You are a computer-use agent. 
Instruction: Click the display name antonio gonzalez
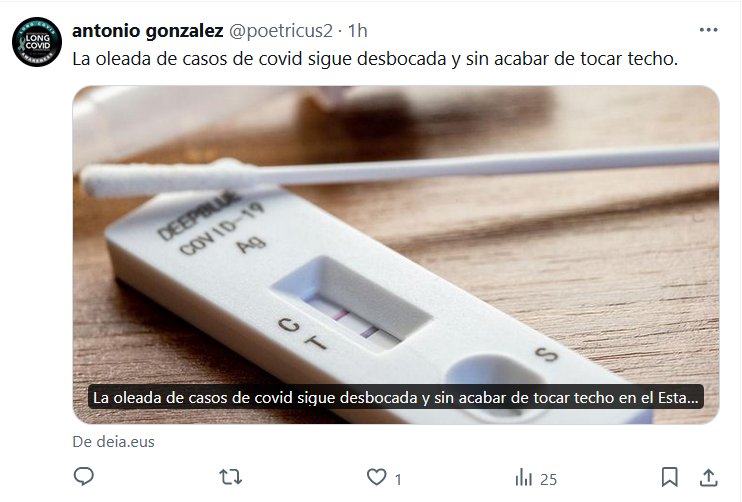pos(148,31)
